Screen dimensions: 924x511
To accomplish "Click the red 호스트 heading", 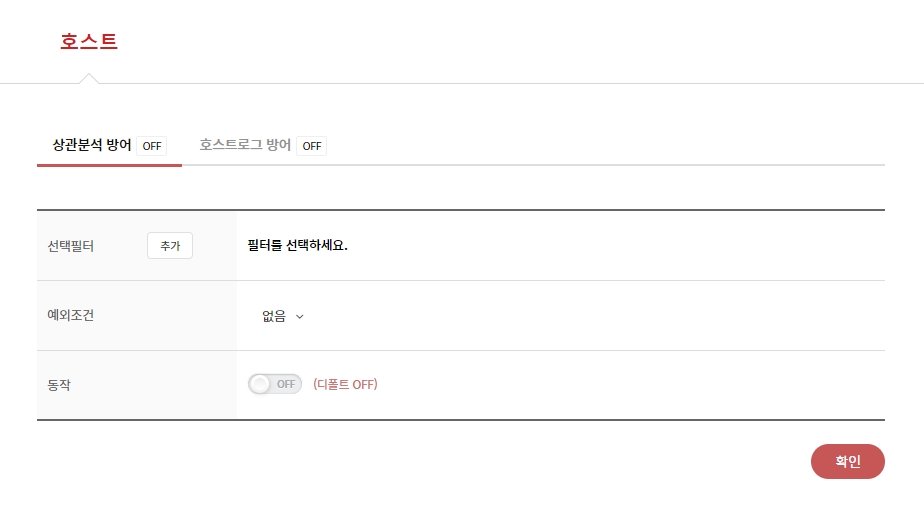I will (x=89, y=41).
